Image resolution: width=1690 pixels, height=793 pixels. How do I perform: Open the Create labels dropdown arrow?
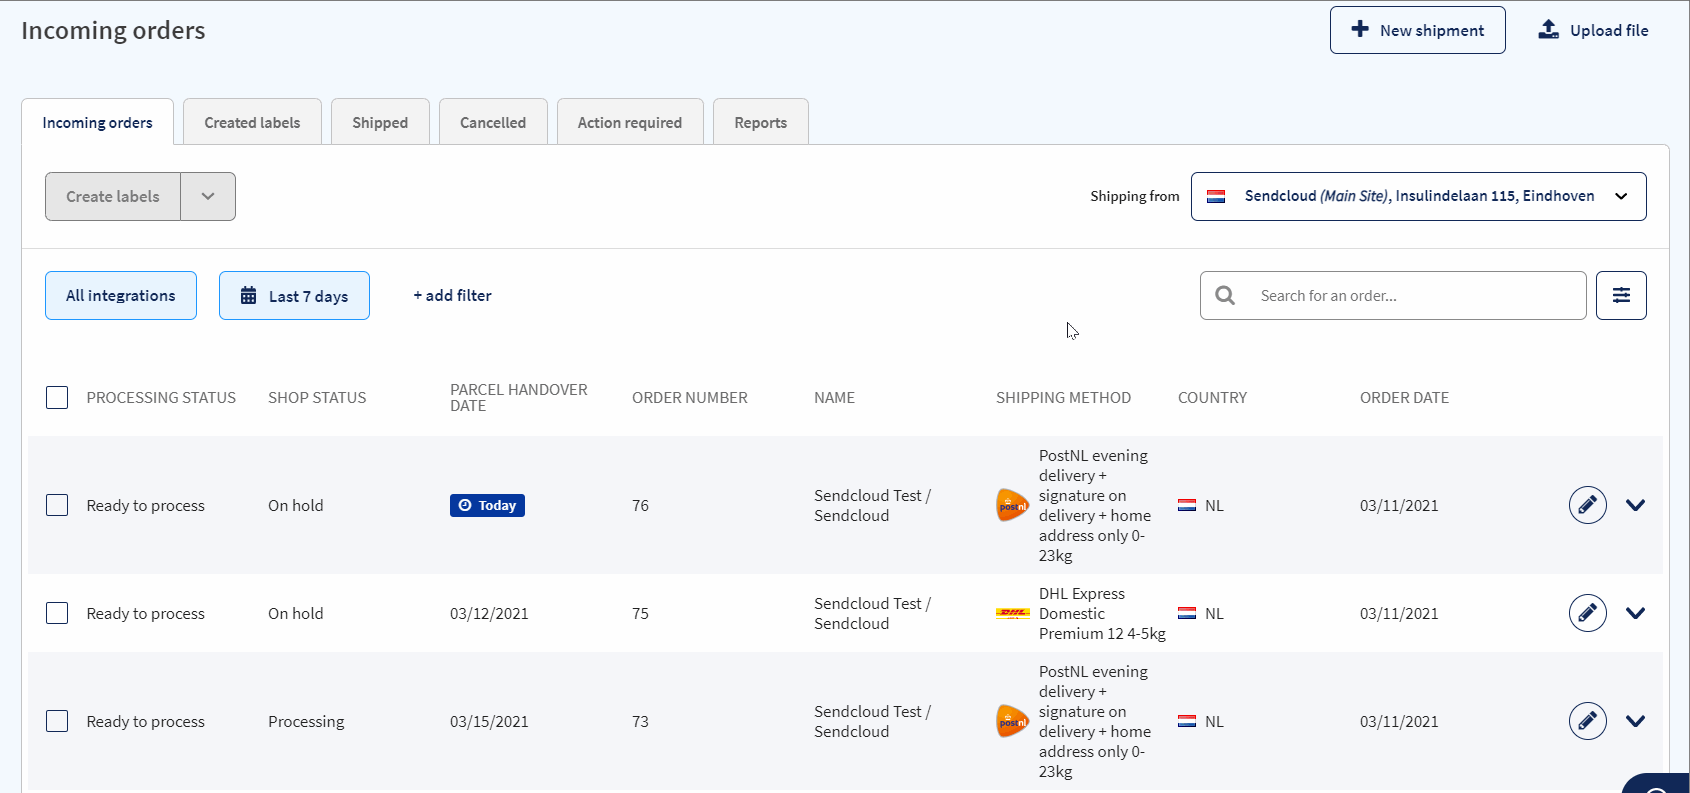208,196
